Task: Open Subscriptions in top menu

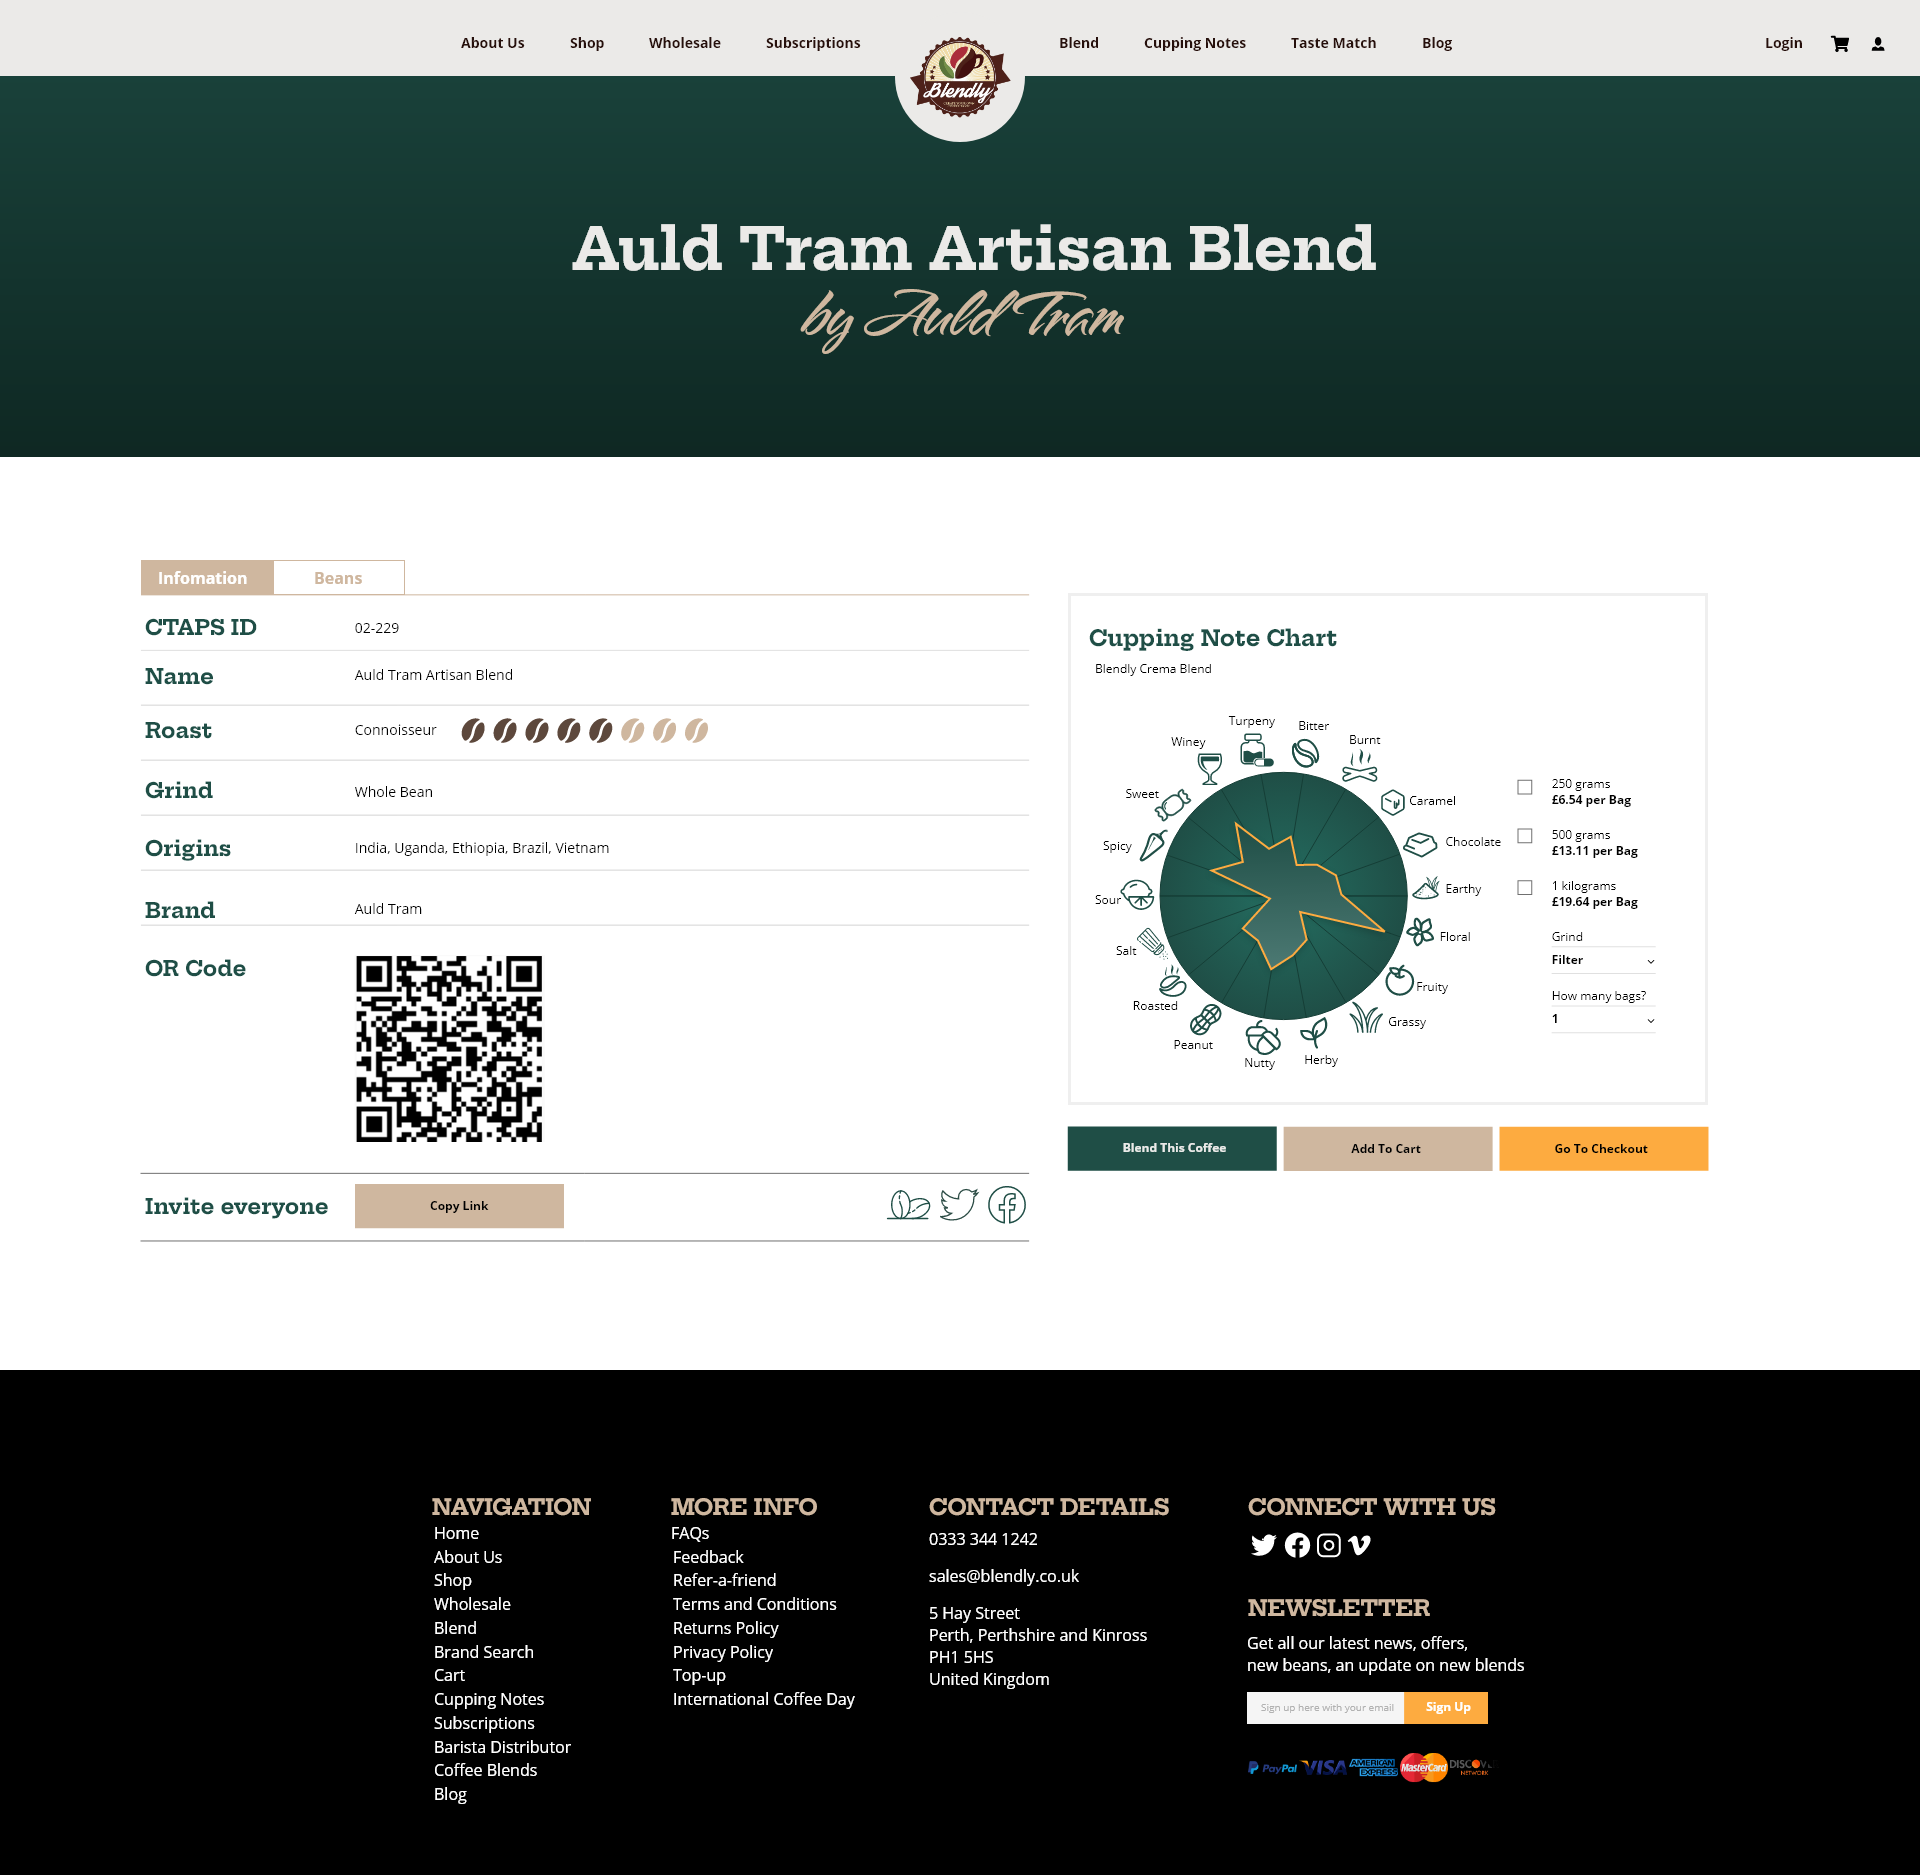Action: point(813,43)
